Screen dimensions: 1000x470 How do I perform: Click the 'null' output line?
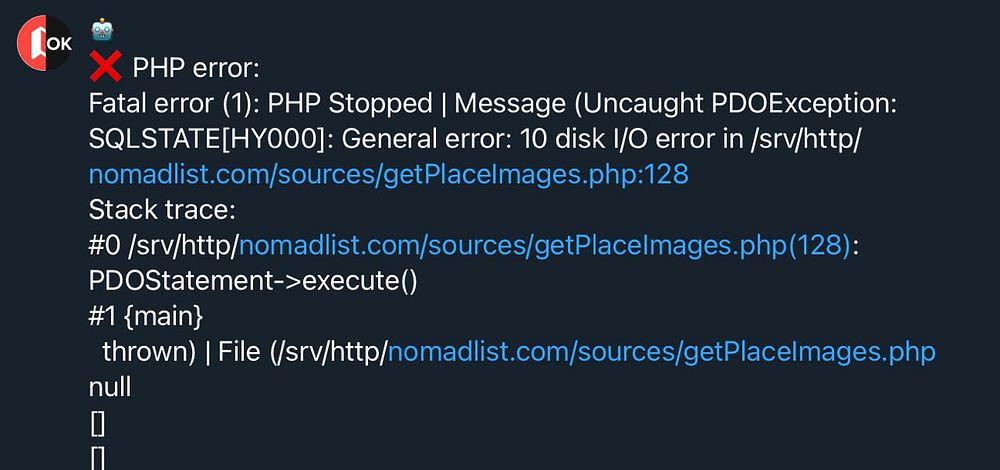click(x=110, y=387)
